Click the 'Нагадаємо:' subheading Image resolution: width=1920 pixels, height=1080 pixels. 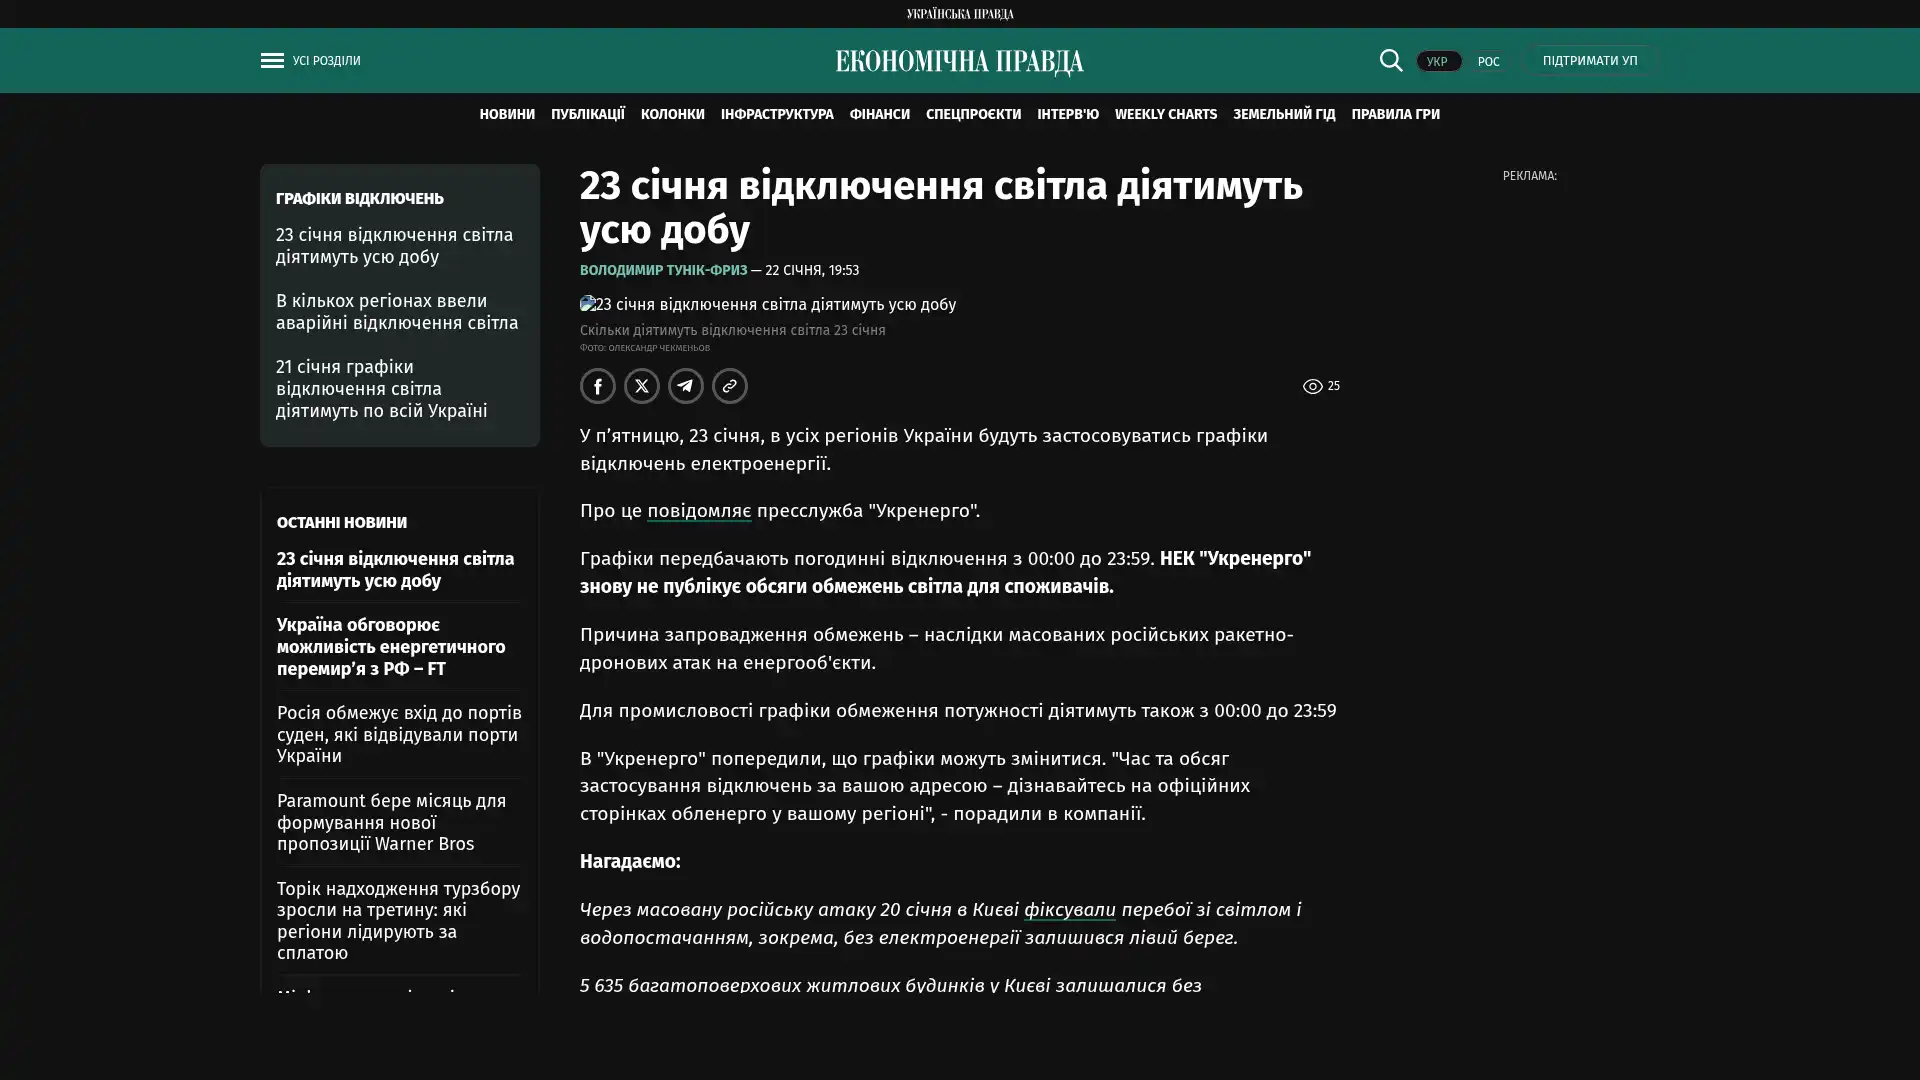tap(630, 861)
